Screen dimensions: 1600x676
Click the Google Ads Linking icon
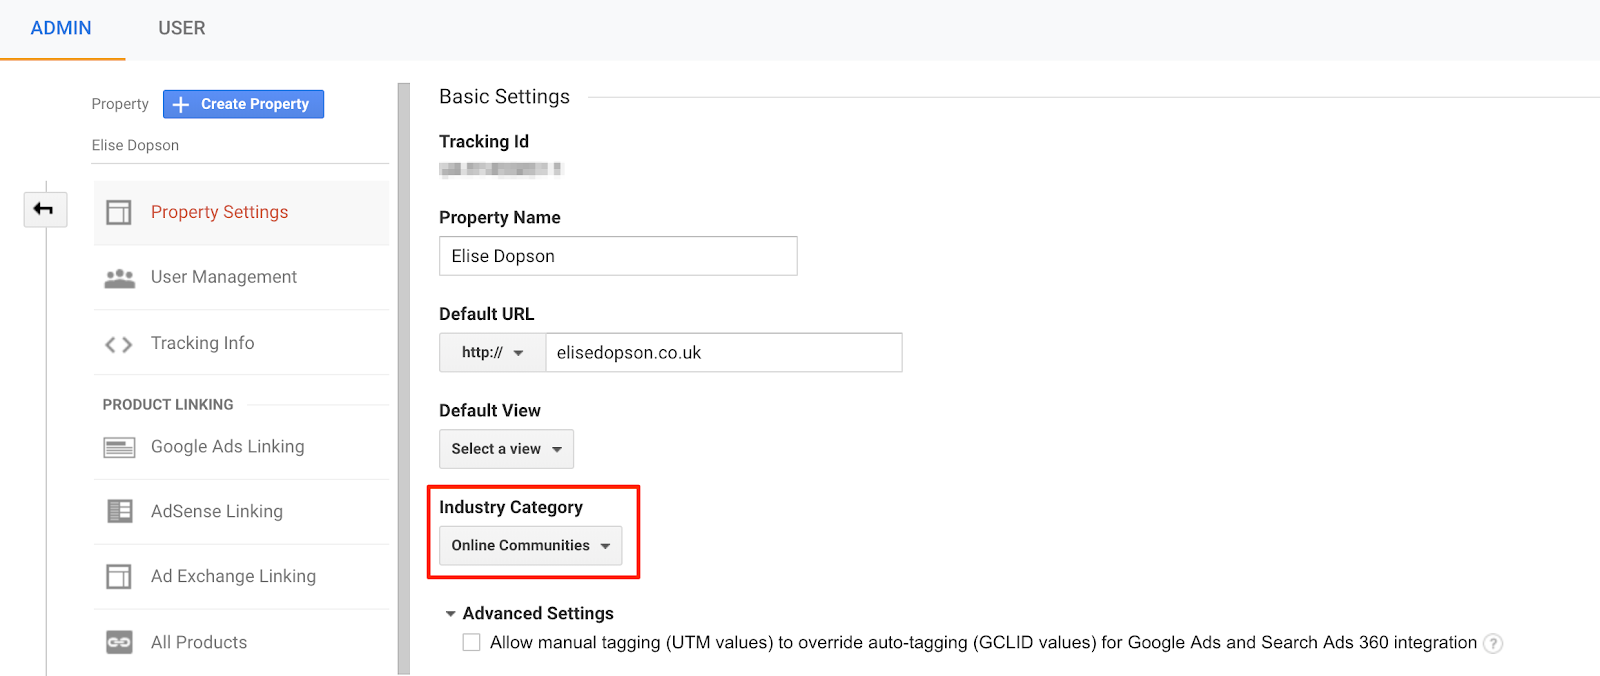(x=119, y=447)
